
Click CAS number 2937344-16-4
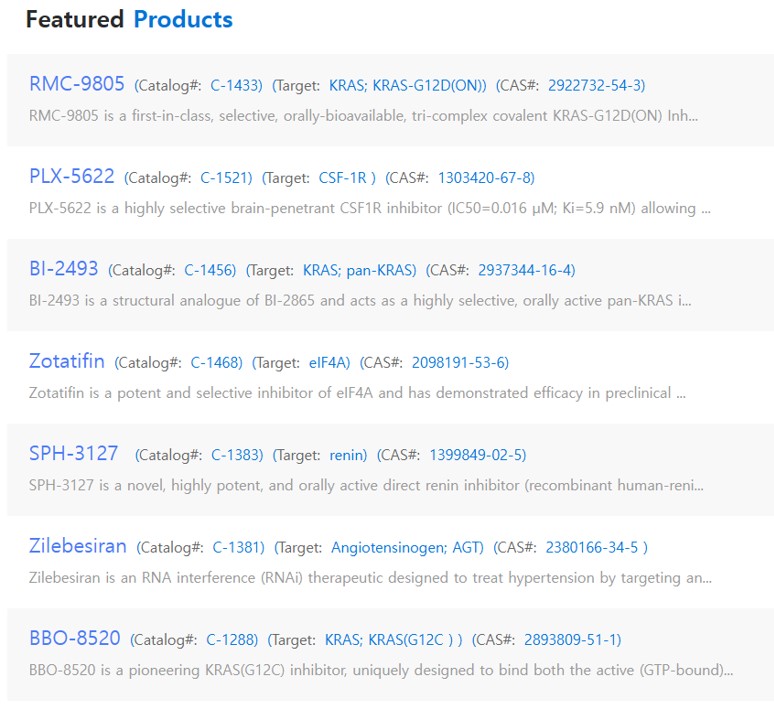[x=526, y=270]
